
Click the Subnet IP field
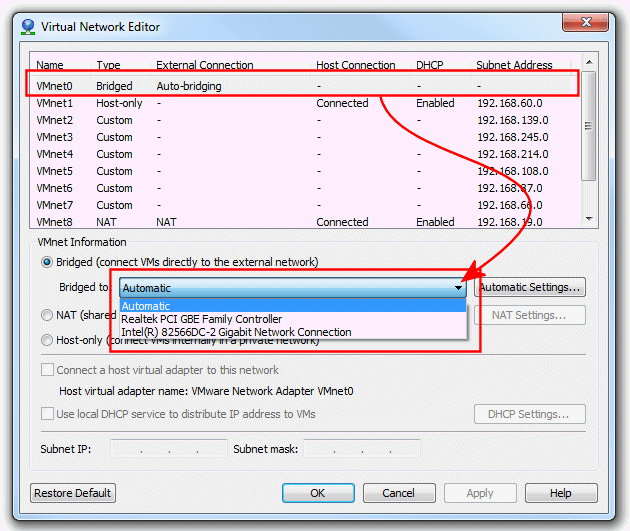click(169, 449)
